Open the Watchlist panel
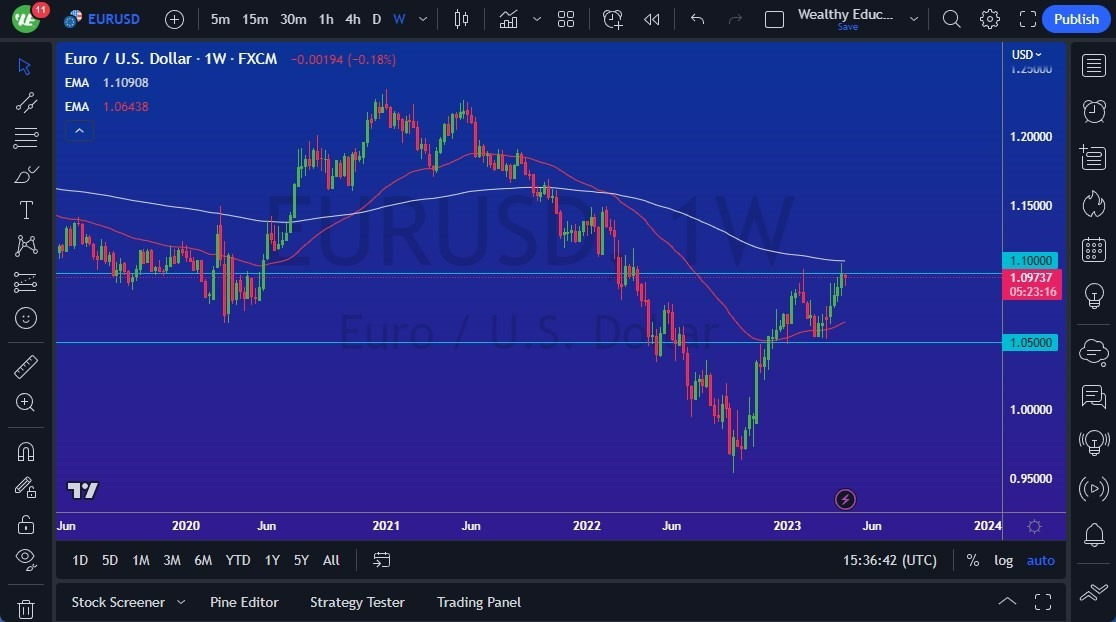Viewport: 1116px width, 622px height. click(x=1093, y=65)
